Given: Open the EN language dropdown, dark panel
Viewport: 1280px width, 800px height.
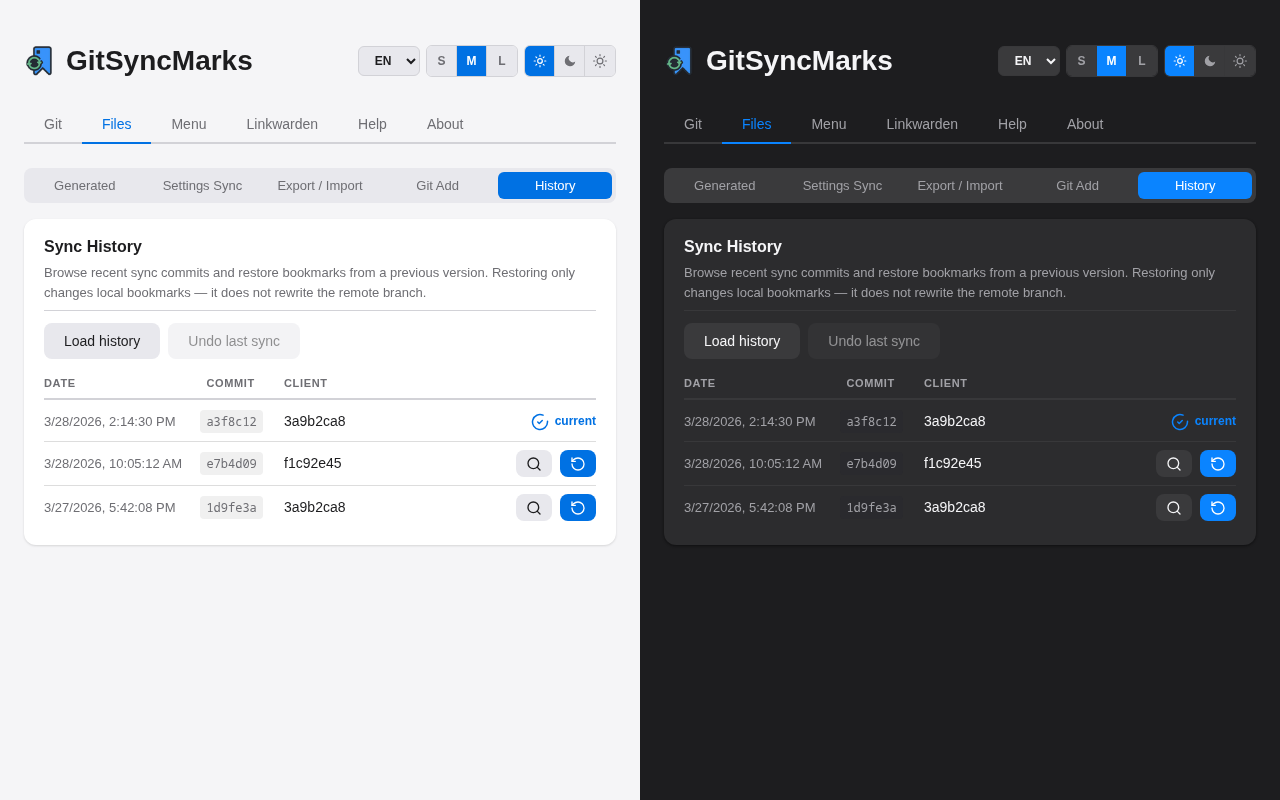Looking at the screenshot, I should tap(1029, 61).
